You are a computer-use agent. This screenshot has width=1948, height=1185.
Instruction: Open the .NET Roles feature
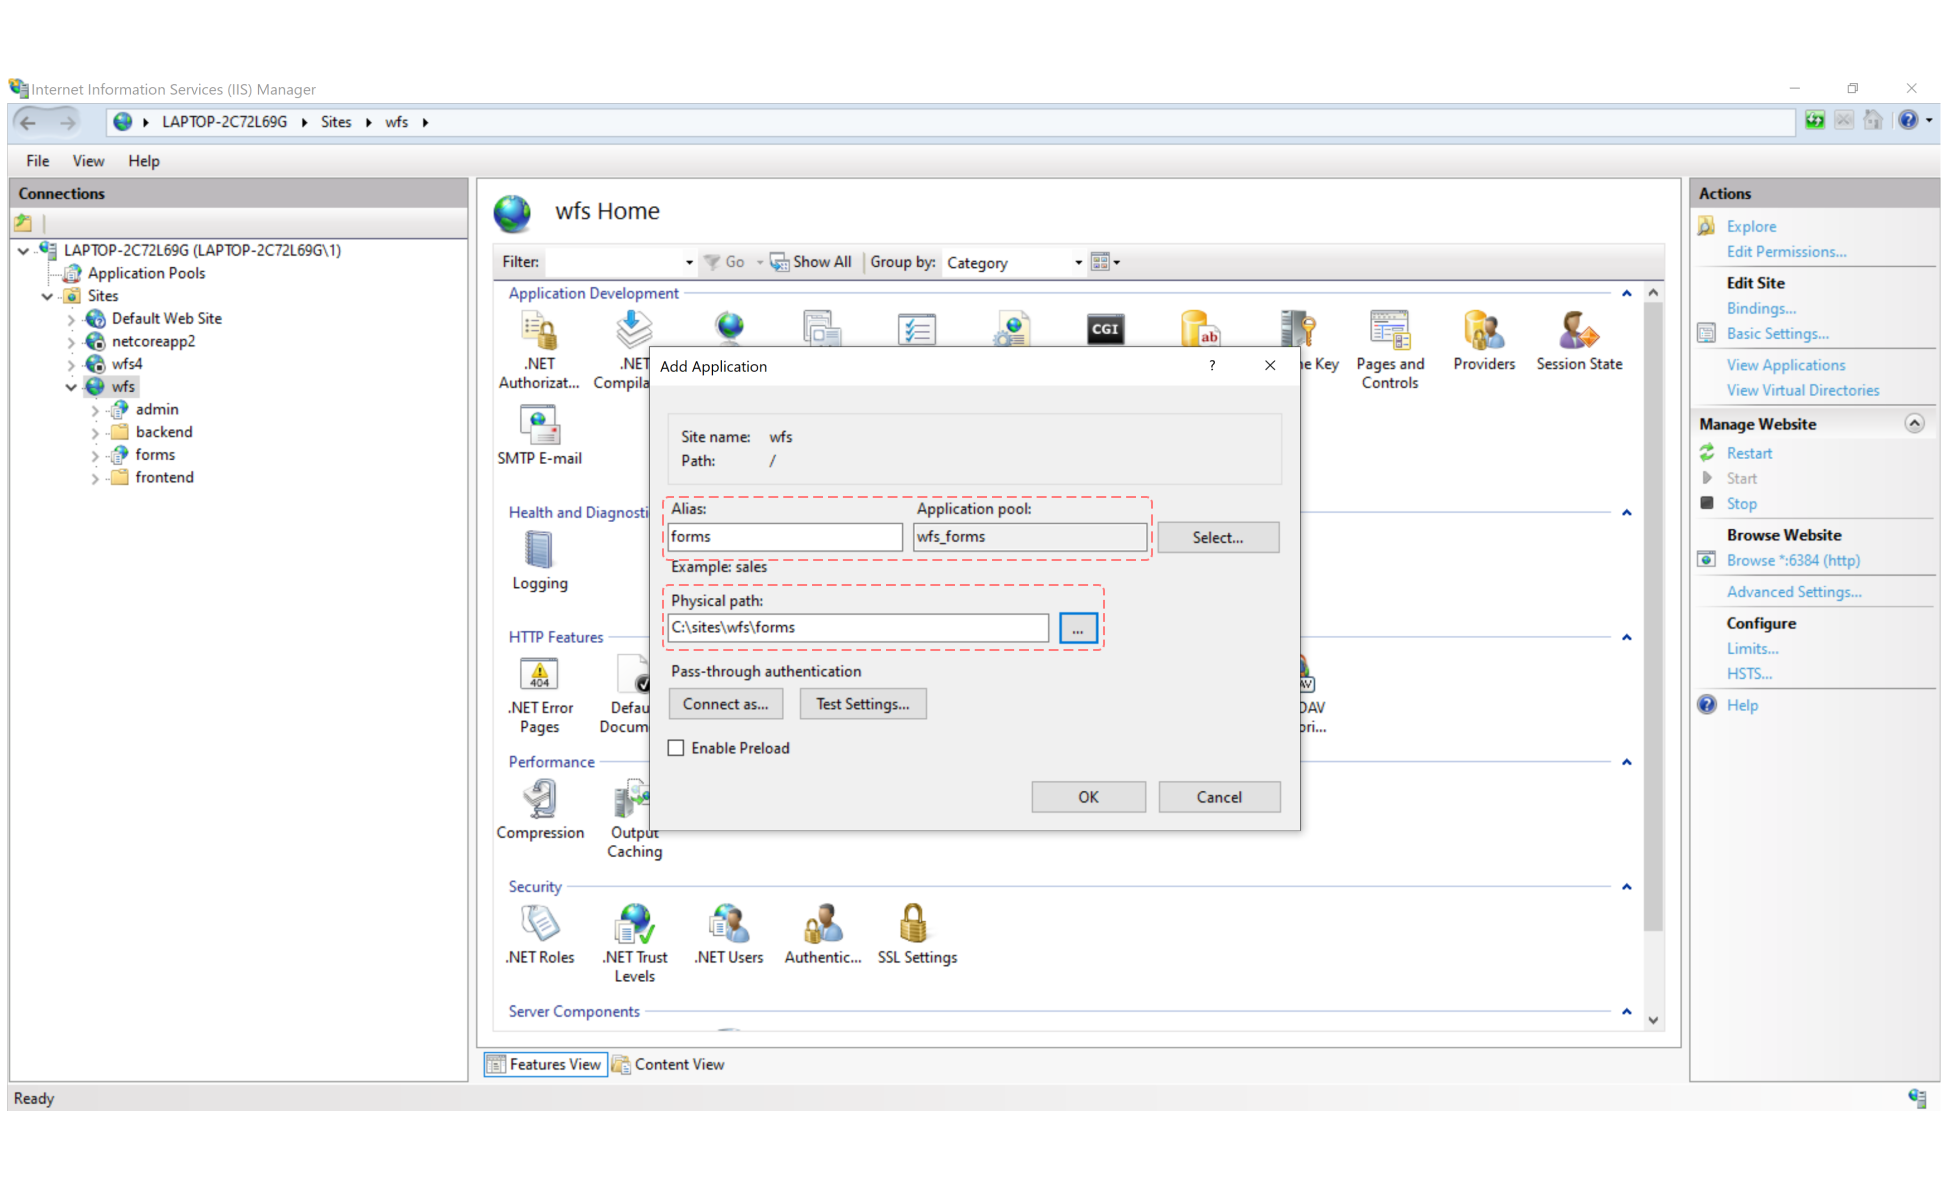pos(539,934)
